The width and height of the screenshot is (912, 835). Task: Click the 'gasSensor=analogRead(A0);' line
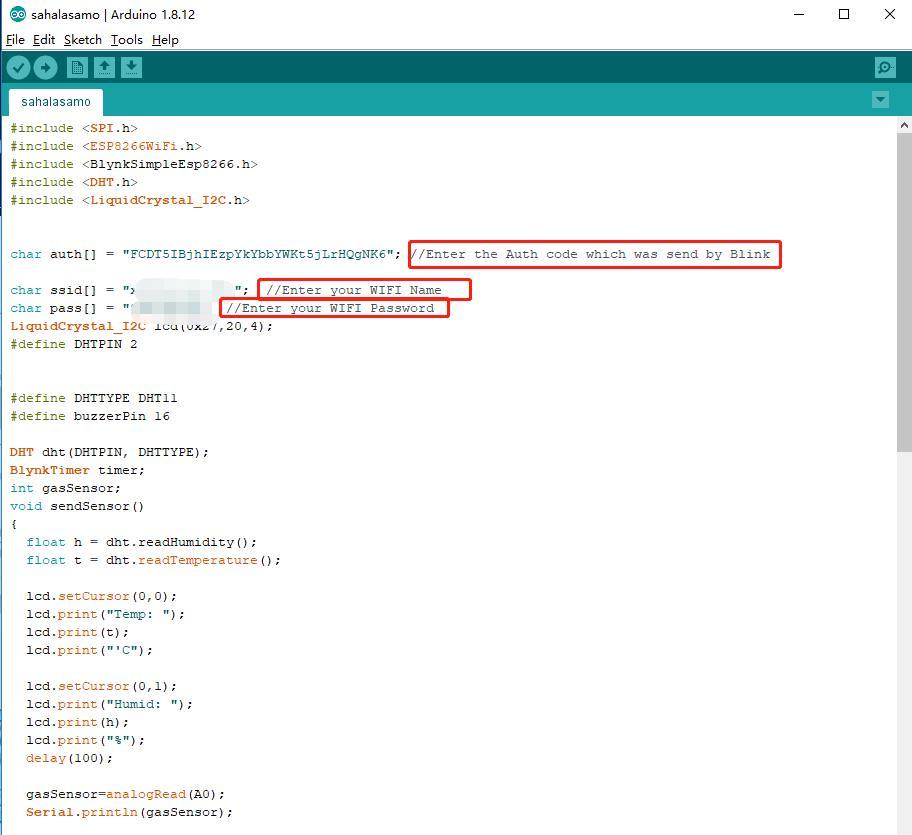(126, 795)
